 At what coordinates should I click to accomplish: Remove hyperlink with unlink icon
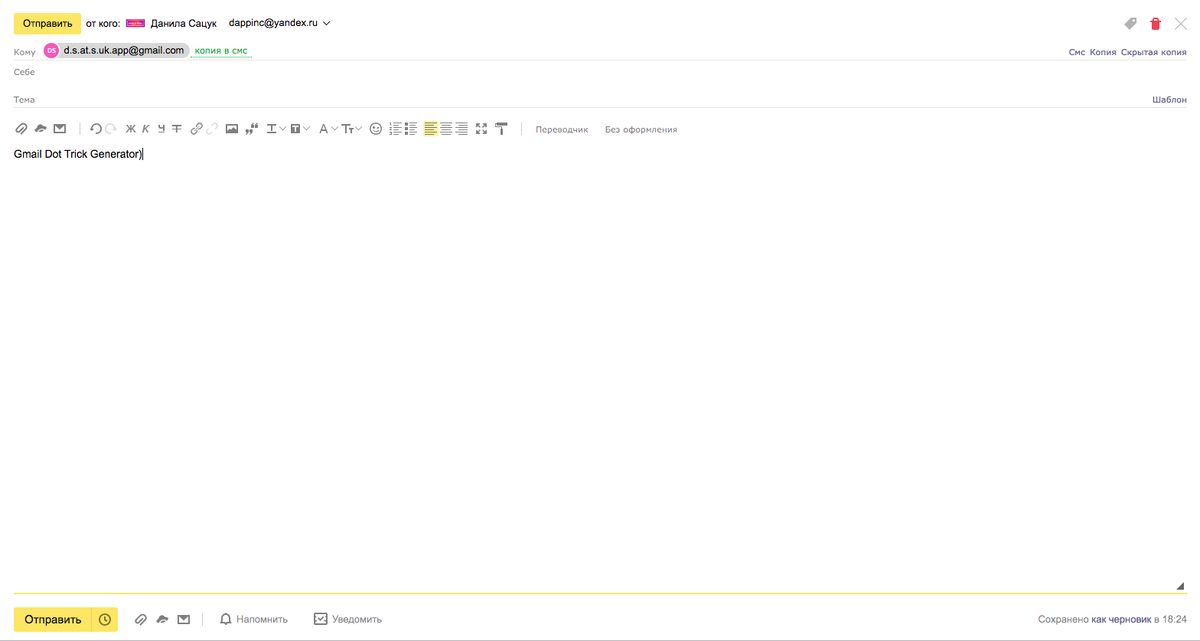[212, 129]
